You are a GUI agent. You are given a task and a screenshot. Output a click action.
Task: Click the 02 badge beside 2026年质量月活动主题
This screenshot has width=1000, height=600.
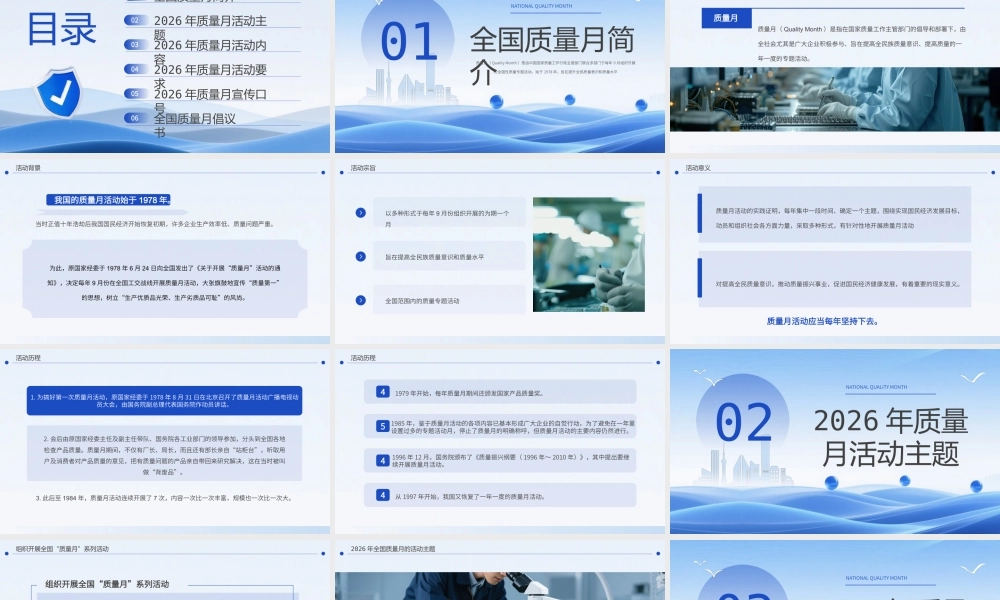click(x=135, y=20)
